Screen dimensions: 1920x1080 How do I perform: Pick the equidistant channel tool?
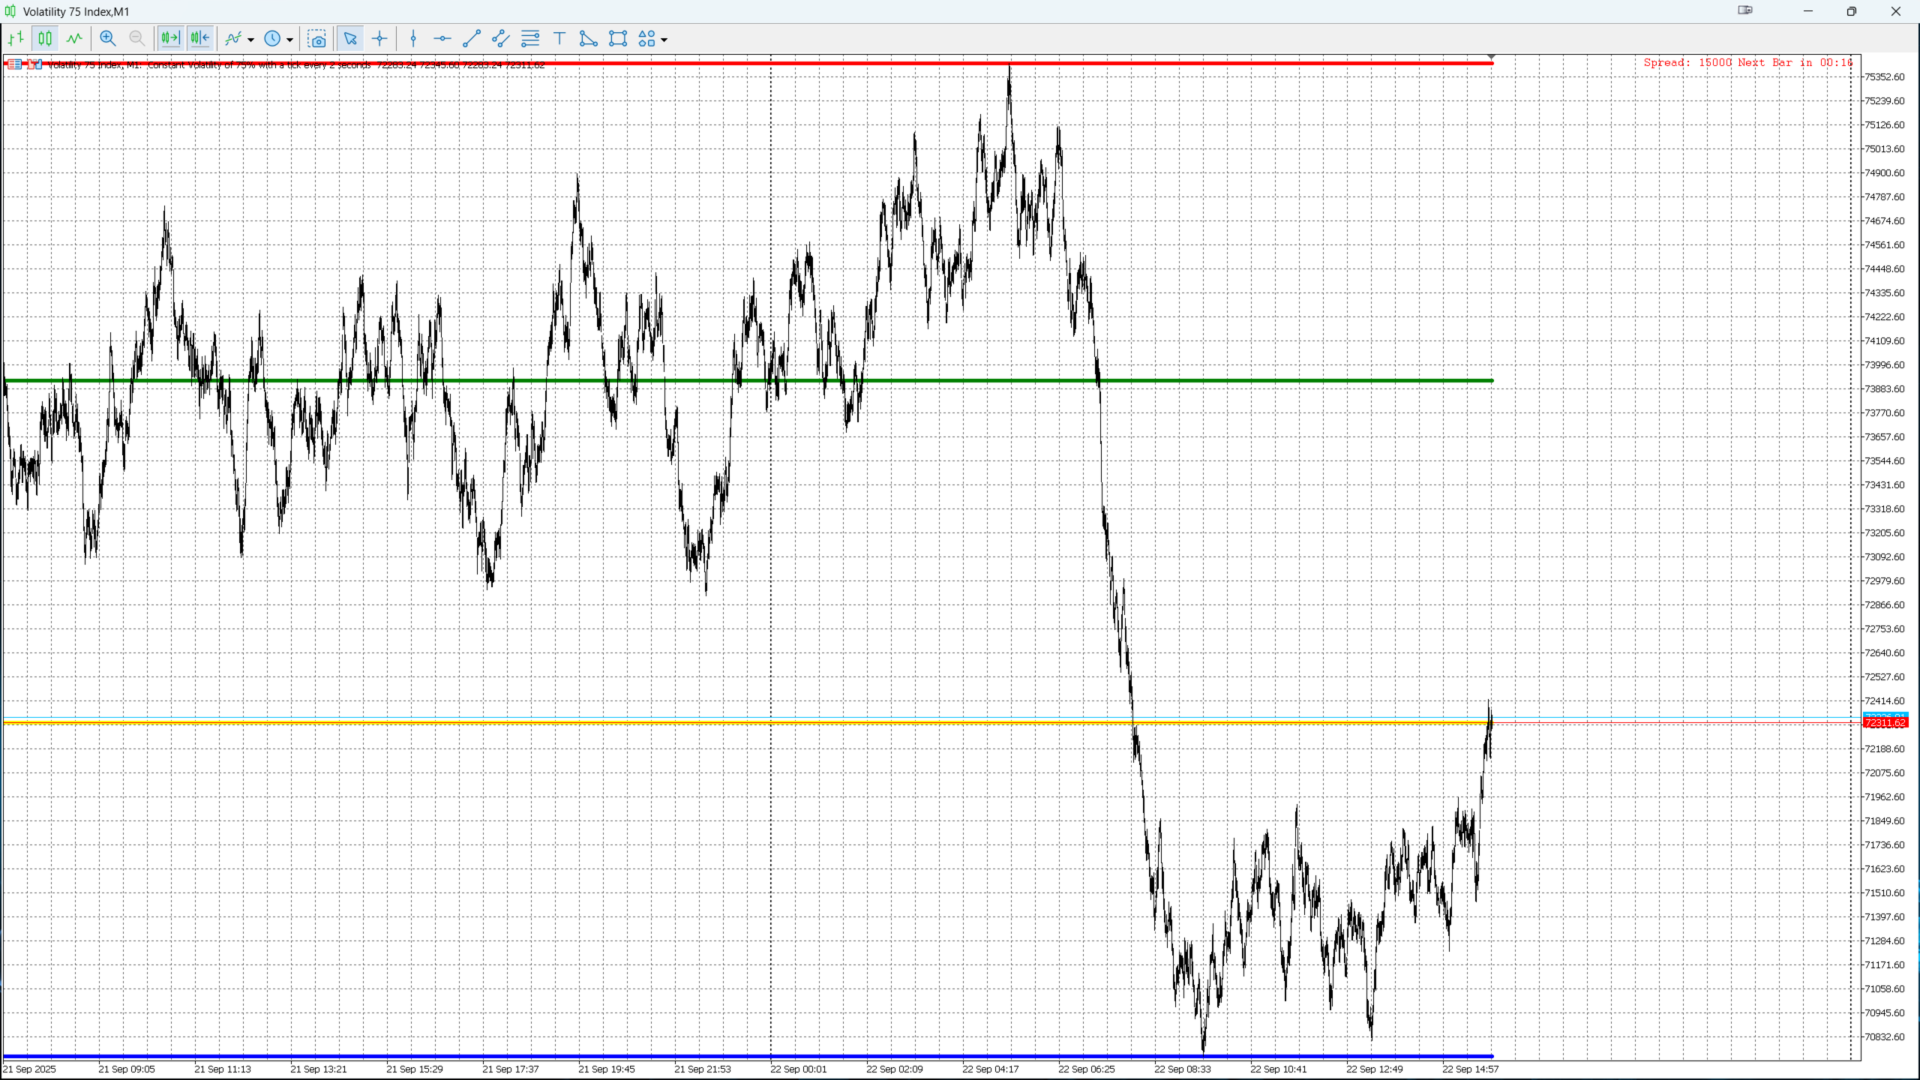click(x=501, y=39)
